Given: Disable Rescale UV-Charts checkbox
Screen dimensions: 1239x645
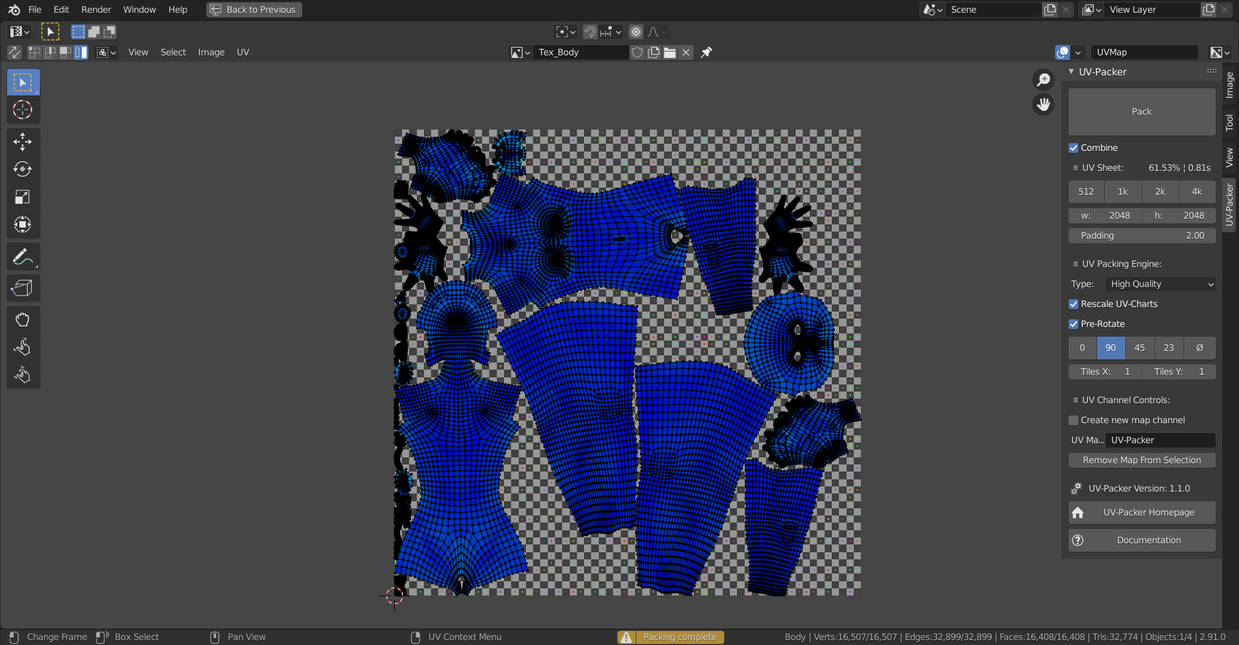Looking at the screenshot, I should click(1074, 304).
